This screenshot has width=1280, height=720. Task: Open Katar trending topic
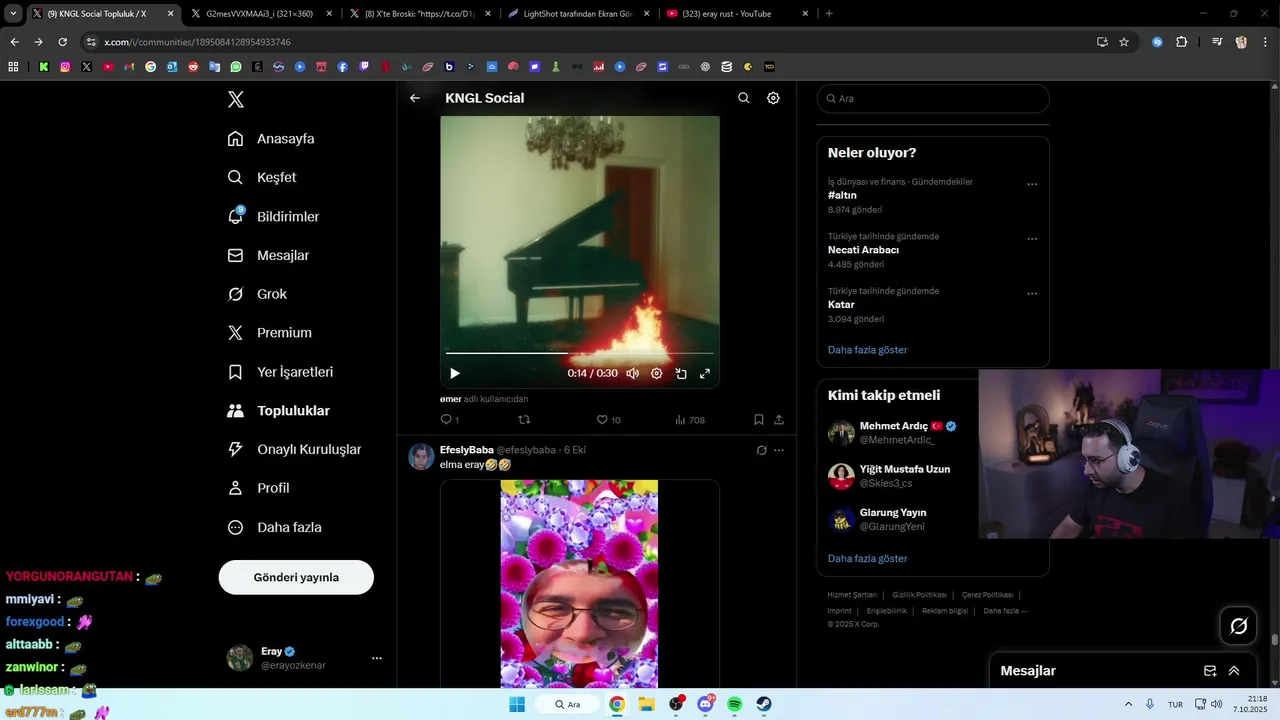pos(841,304)
